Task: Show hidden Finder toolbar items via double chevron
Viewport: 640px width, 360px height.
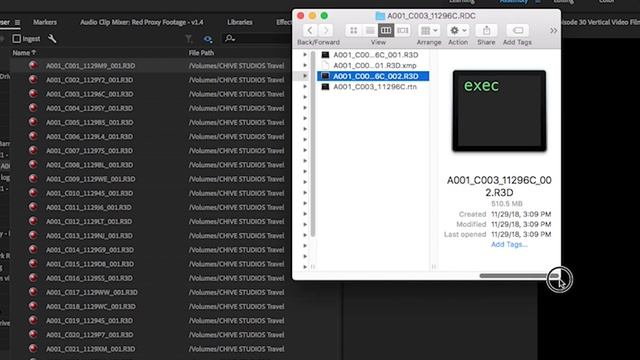Action: (x=553, y=31)
